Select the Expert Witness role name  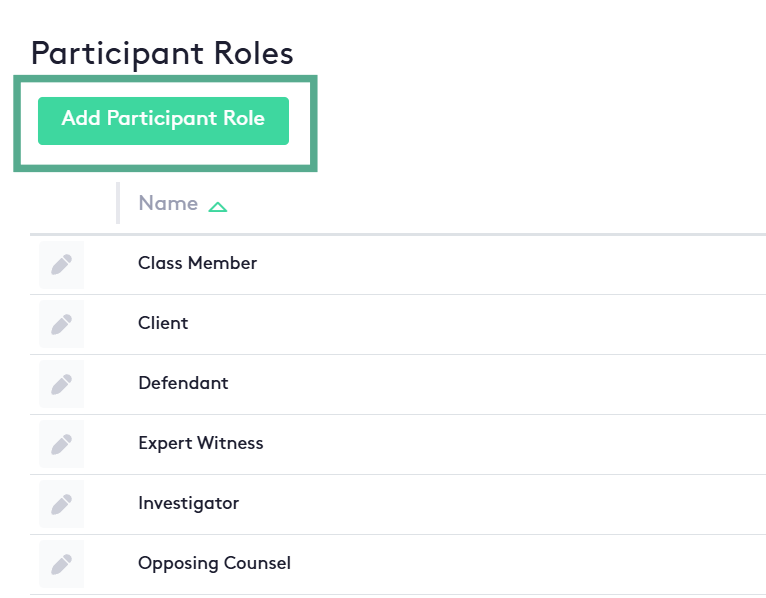point(200,444)
